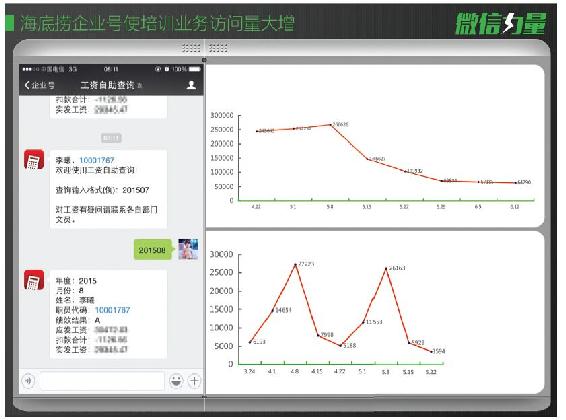Open the emoji smiley picker
The image size is (566, 420).
coord(176,381)
